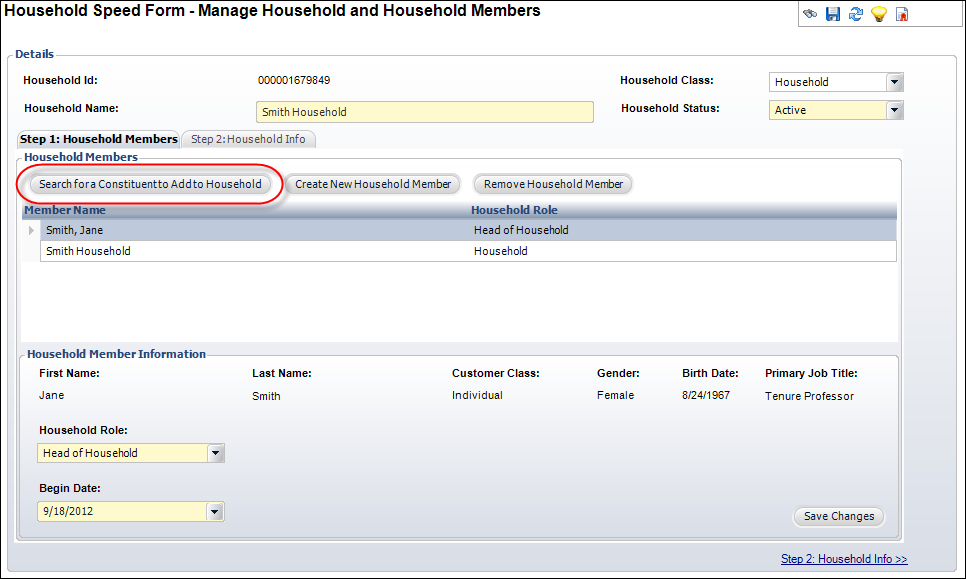Image resolution: width=966 pixels, height=579 pixels.
Task: Switch to Step 1: Household Members tab
Action: click(99, 139)
